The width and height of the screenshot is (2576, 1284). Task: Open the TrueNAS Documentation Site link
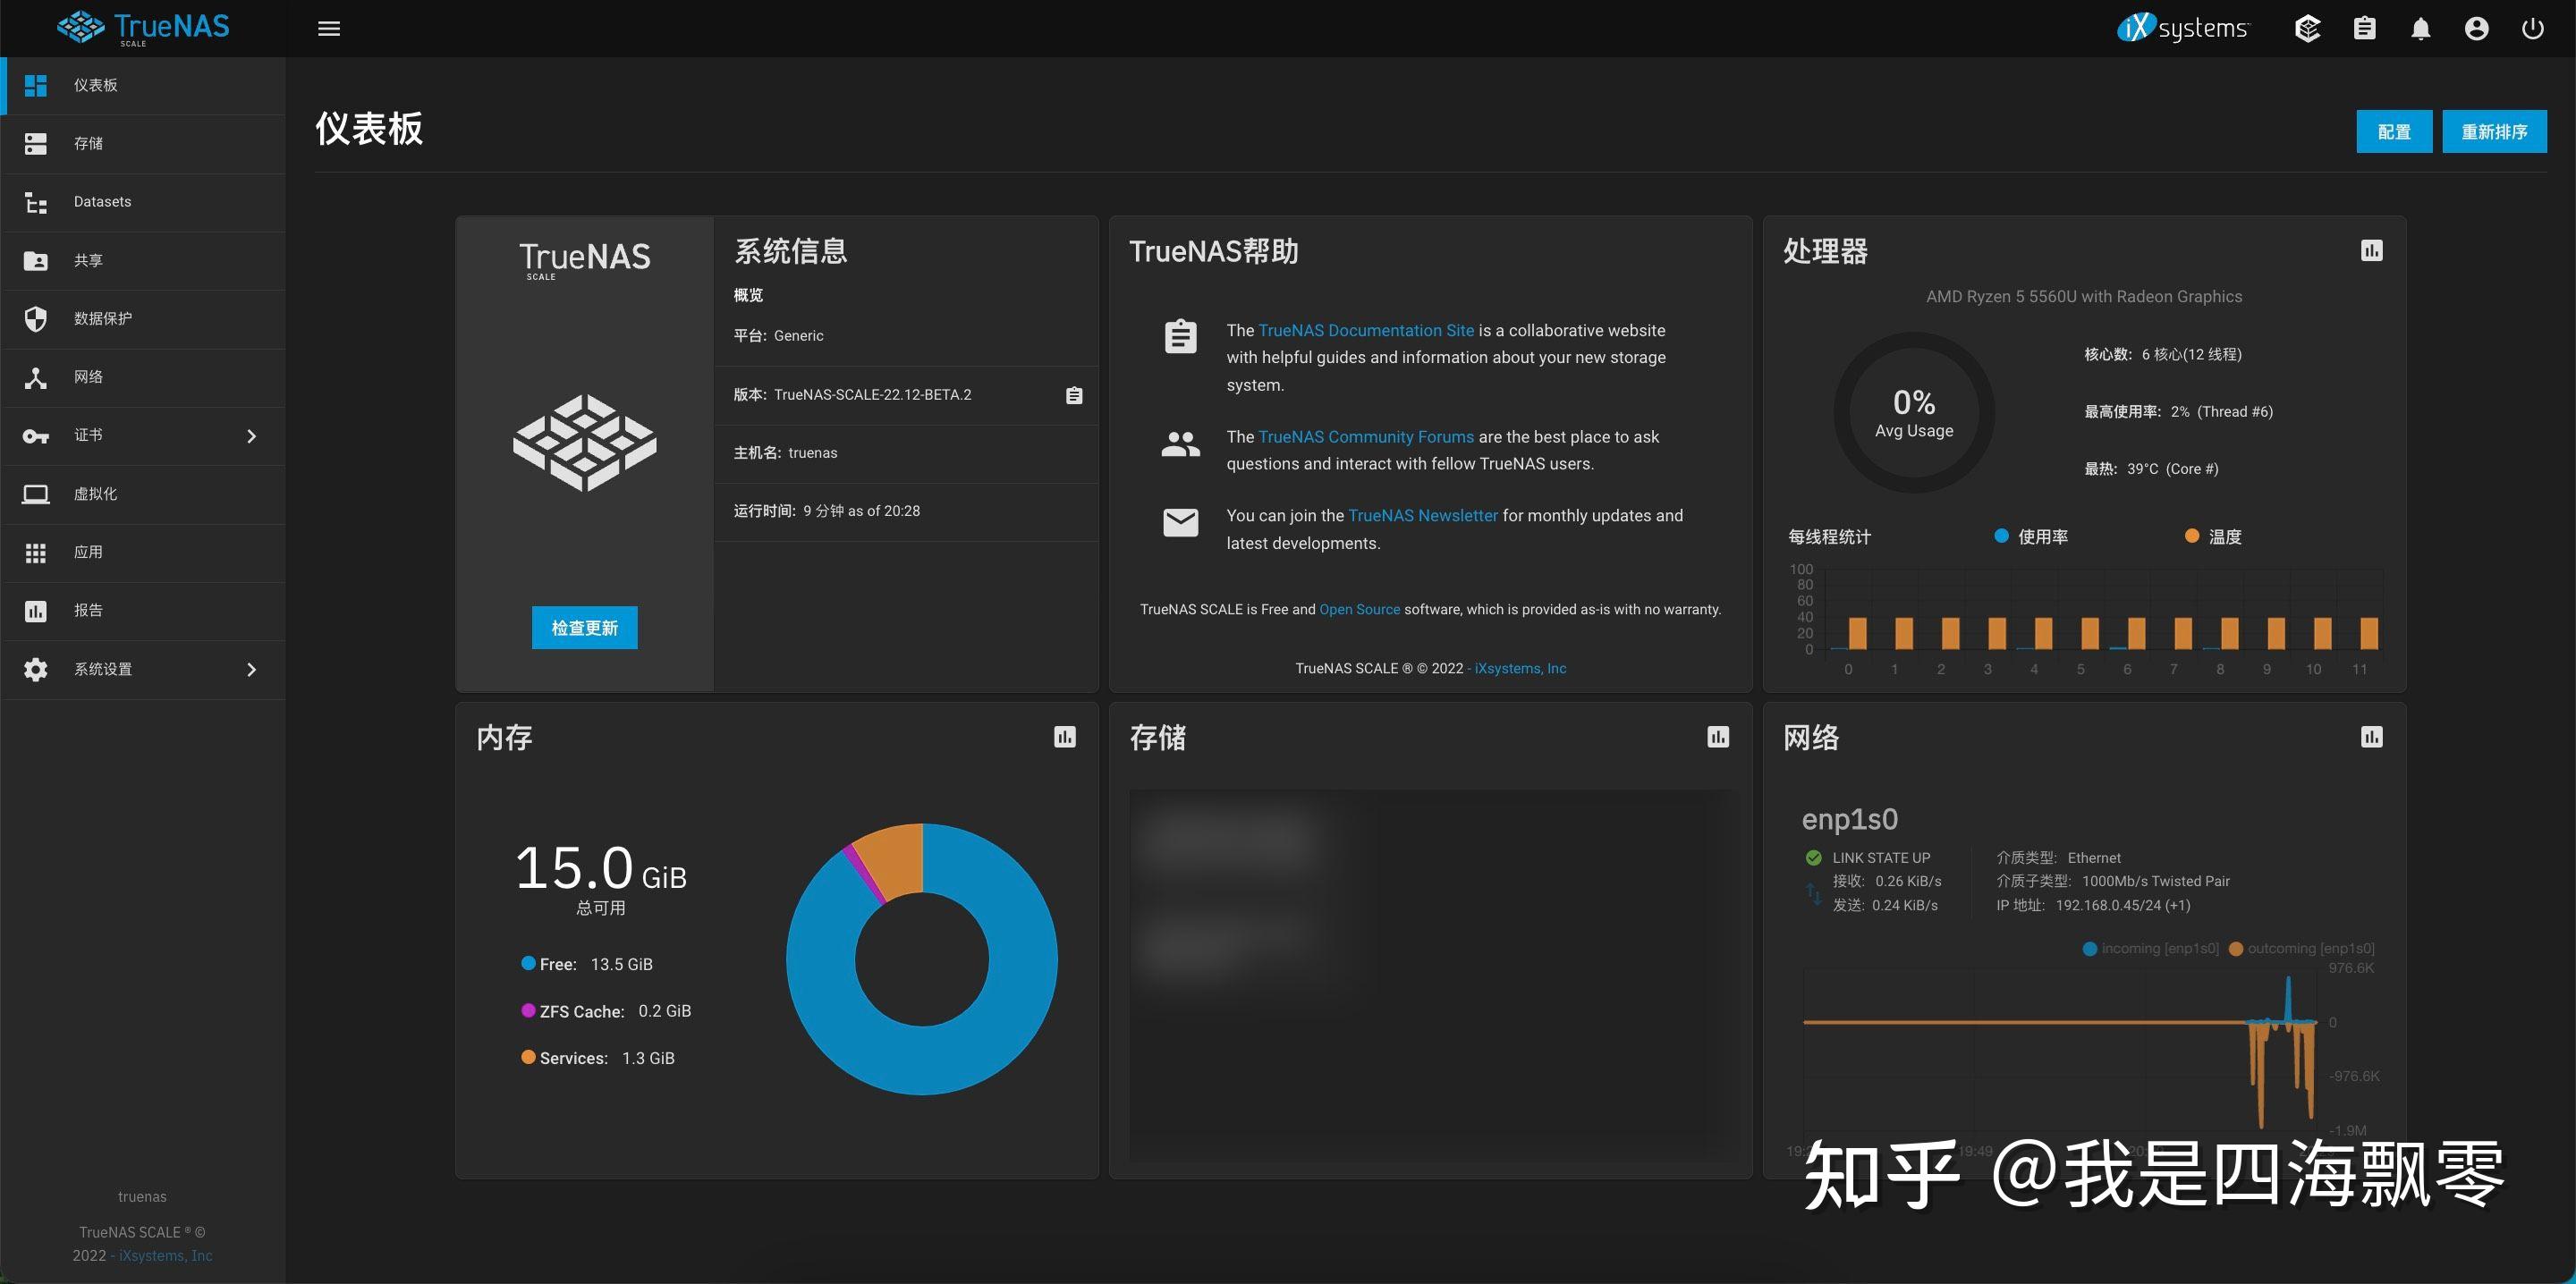pyautogui.click(x=1366, y=330)
